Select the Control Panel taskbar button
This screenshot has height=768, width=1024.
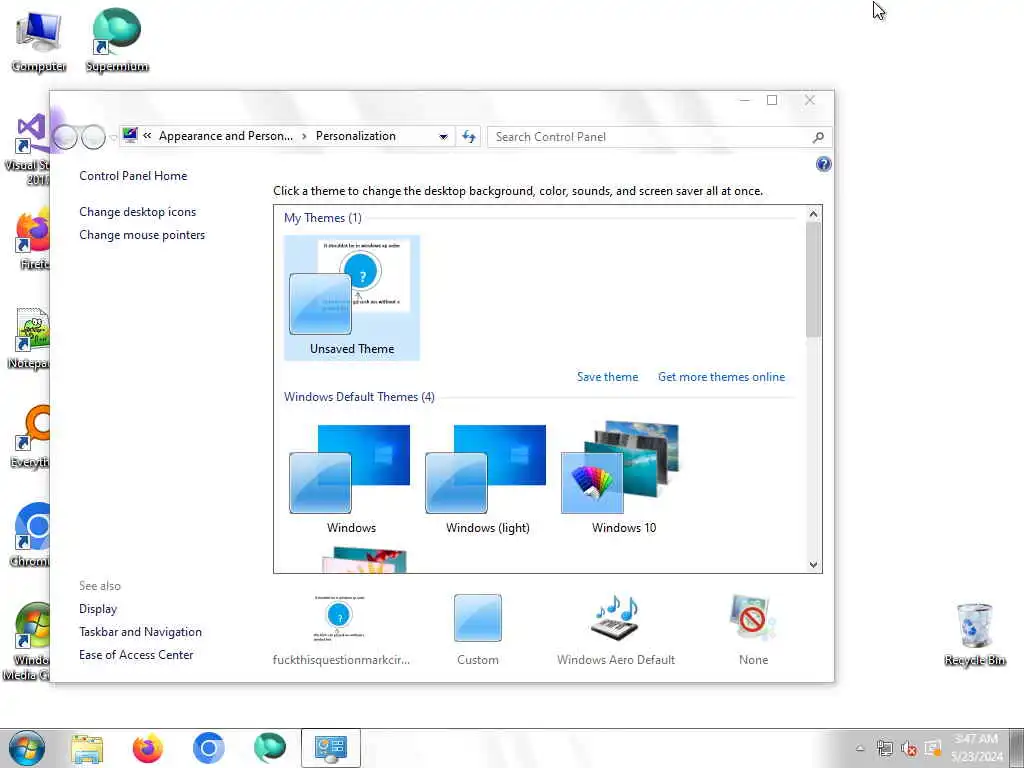point(330,748)
